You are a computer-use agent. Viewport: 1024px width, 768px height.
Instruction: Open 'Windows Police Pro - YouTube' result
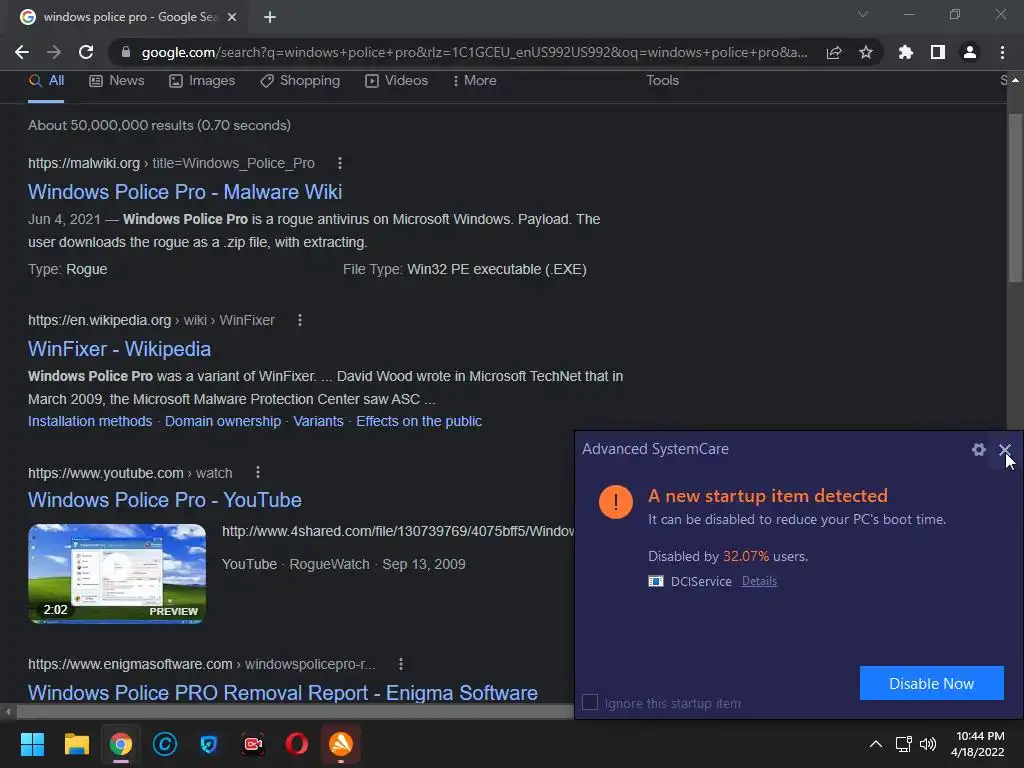pyautogui.click(x=165, y=500)
